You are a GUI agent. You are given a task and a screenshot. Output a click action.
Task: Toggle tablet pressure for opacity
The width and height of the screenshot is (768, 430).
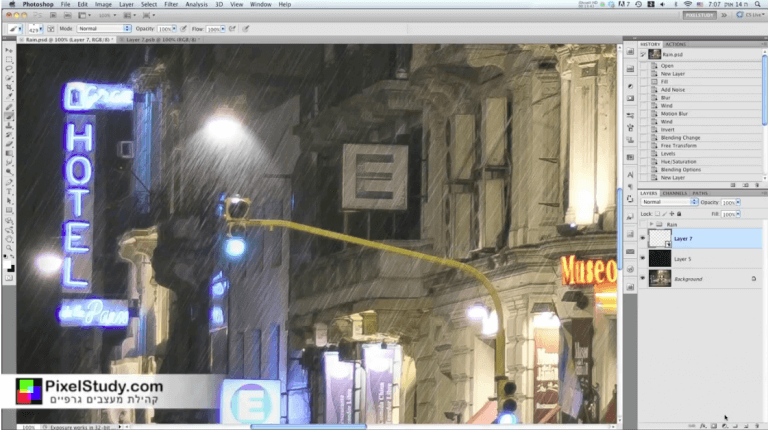coord(184,29)
